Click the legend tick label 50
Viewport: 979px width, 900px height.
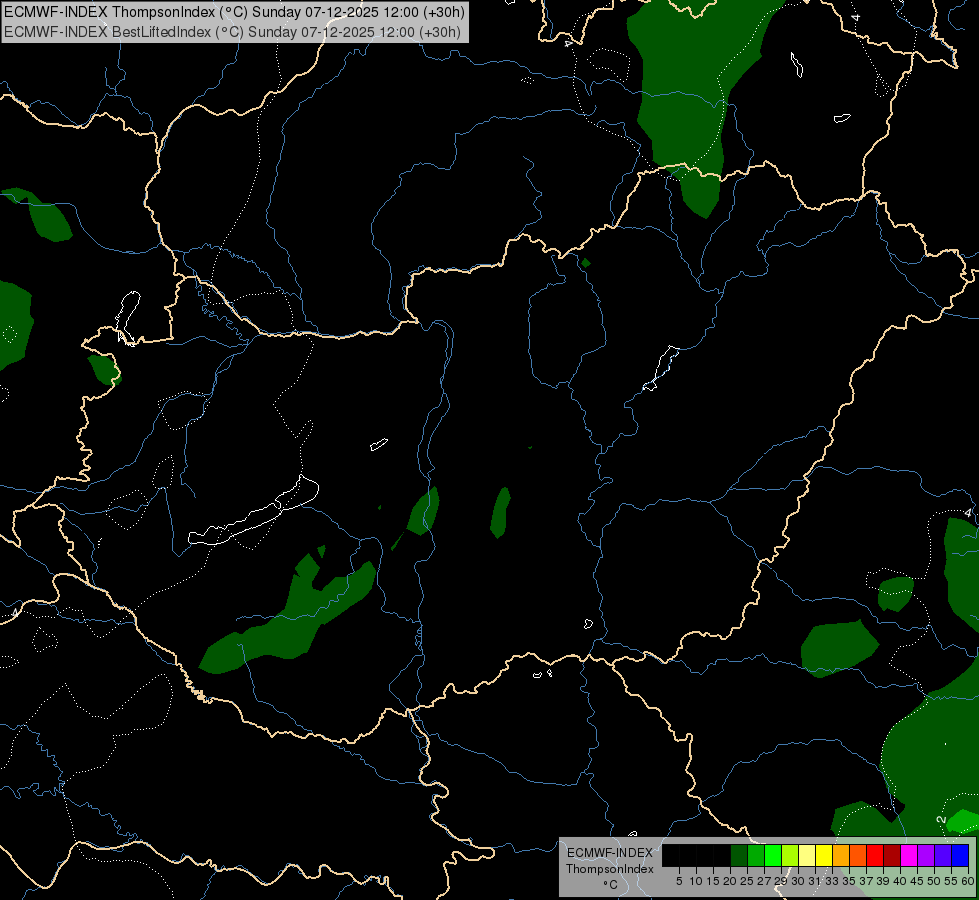[934, 881]
